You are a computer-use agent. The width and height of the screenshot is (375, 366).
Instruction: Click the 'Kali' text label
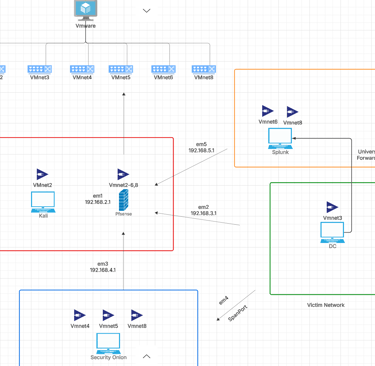[43, 216]
